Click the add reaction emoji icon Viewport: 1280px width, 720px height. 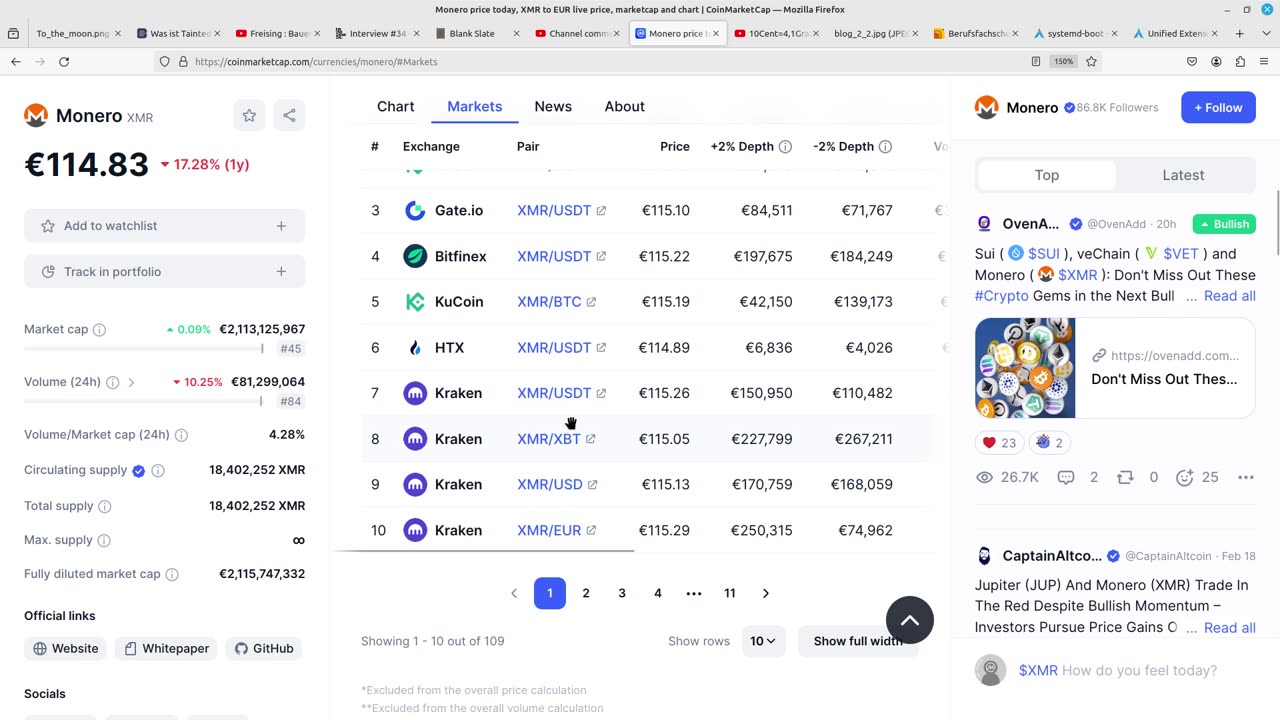click(1185, 477)
